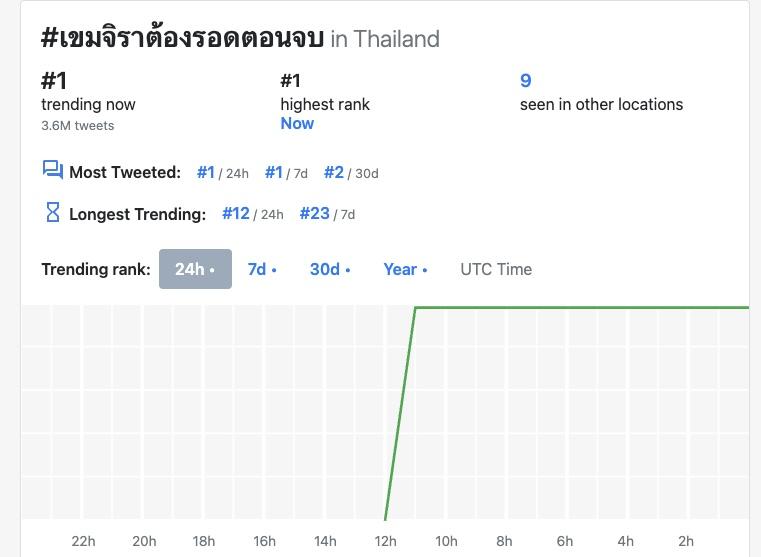Viewport: 761px width, 557px height.
Task: Click the Most Tweeted chat bubbles icon
Action: point(52,170)
